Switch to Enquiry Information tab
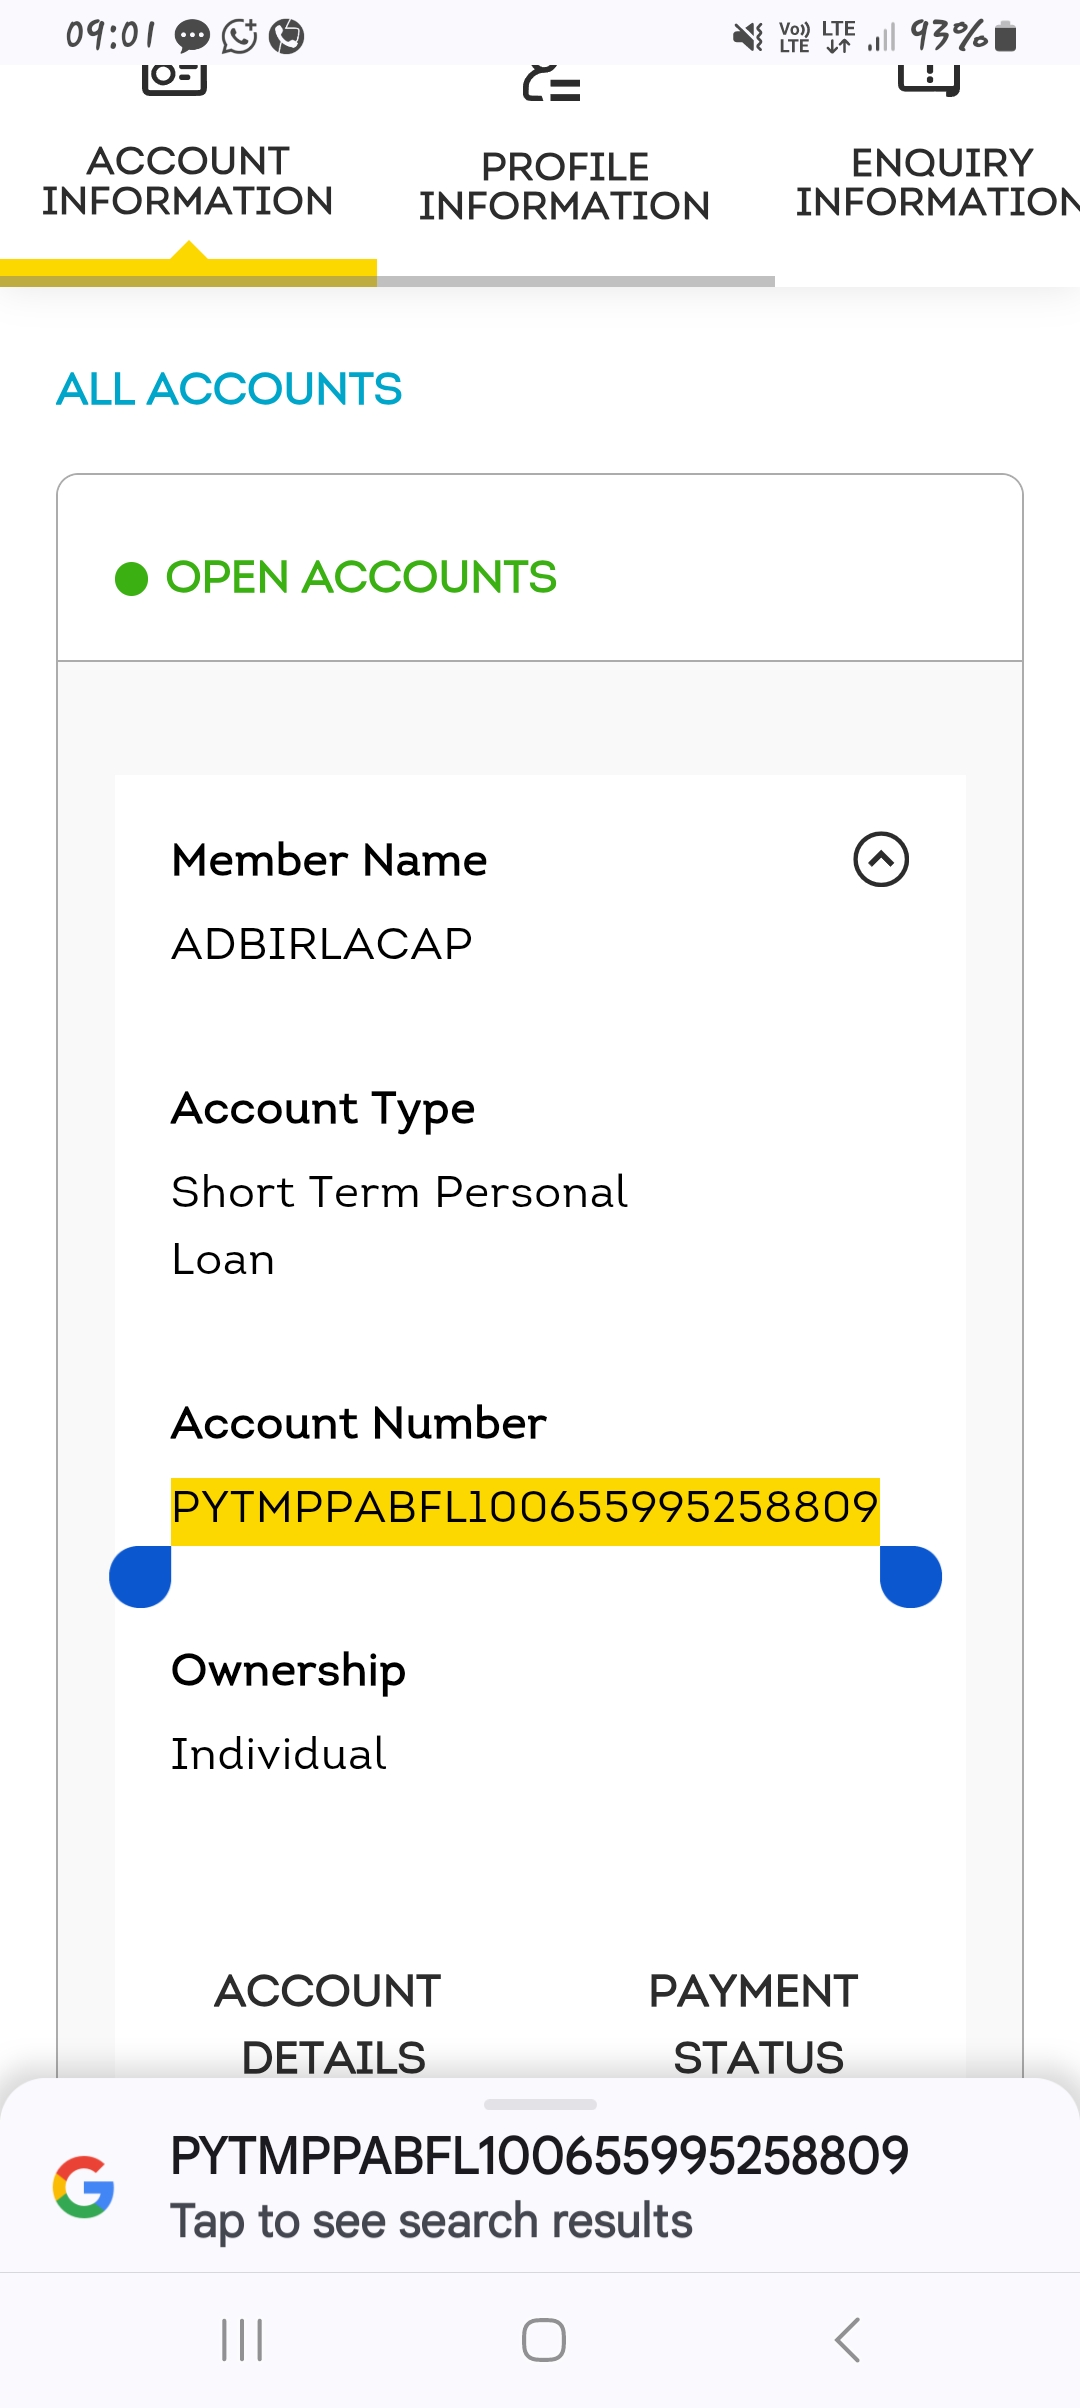 point(938,182)
